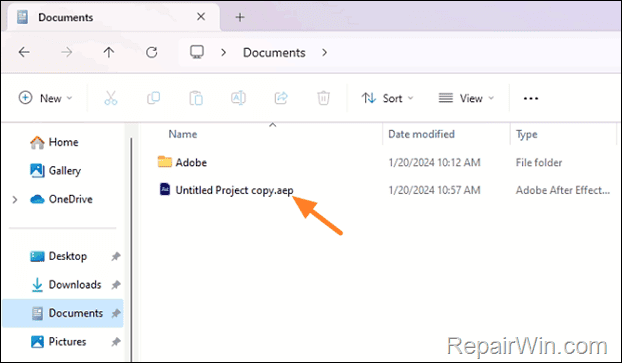Click the Forward navigation arrow

67,52
